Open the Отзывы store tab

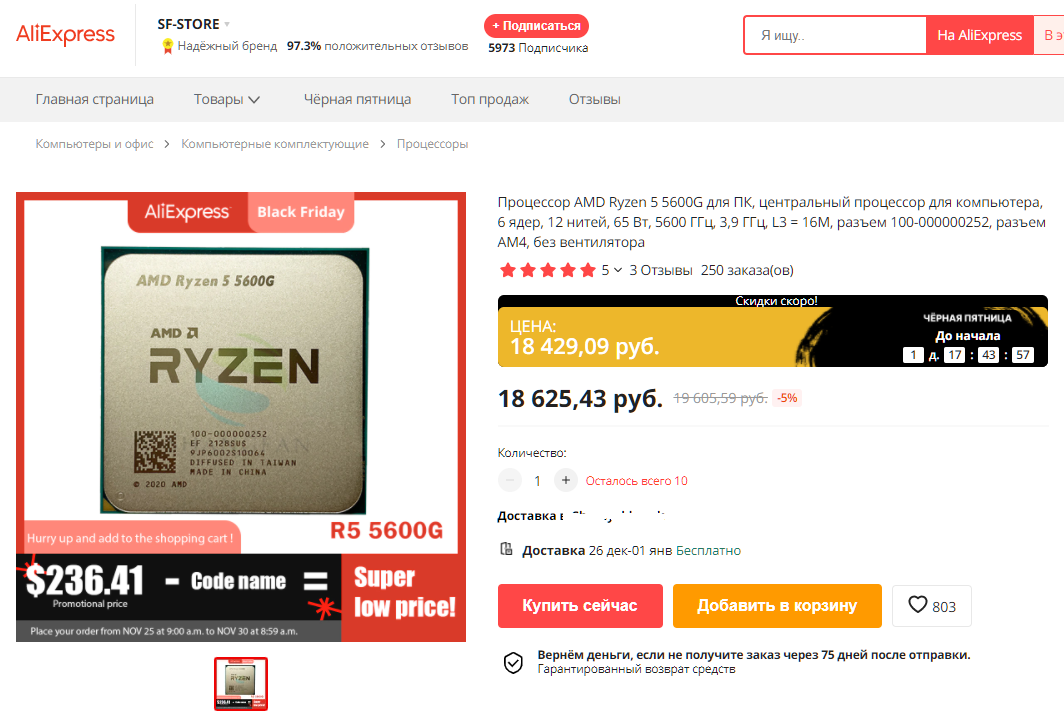click(594, 99)
